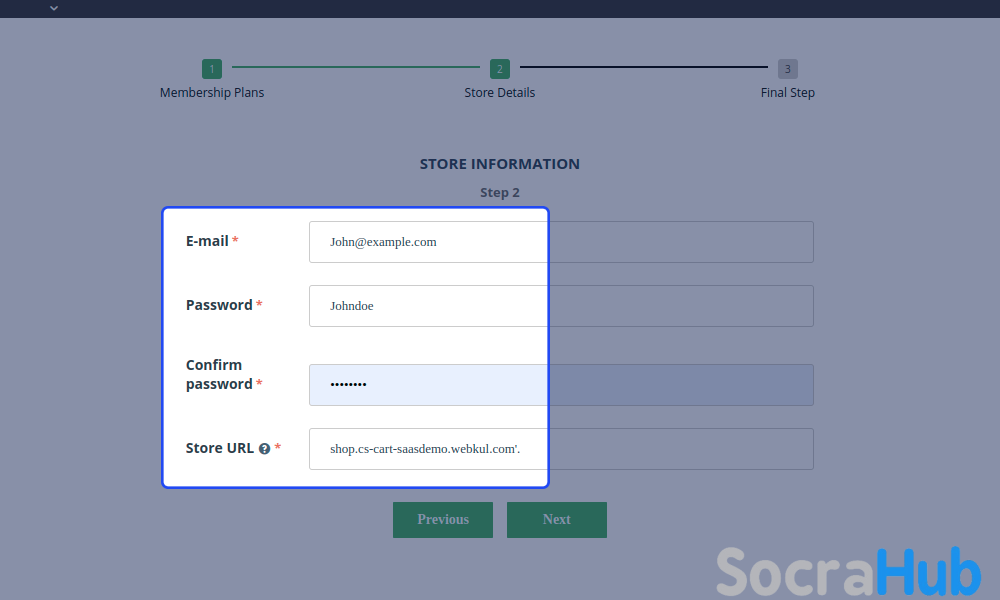Click into the Password input field
The width and height of the screenshot is (1000, 600).
(x=560, y=306)
